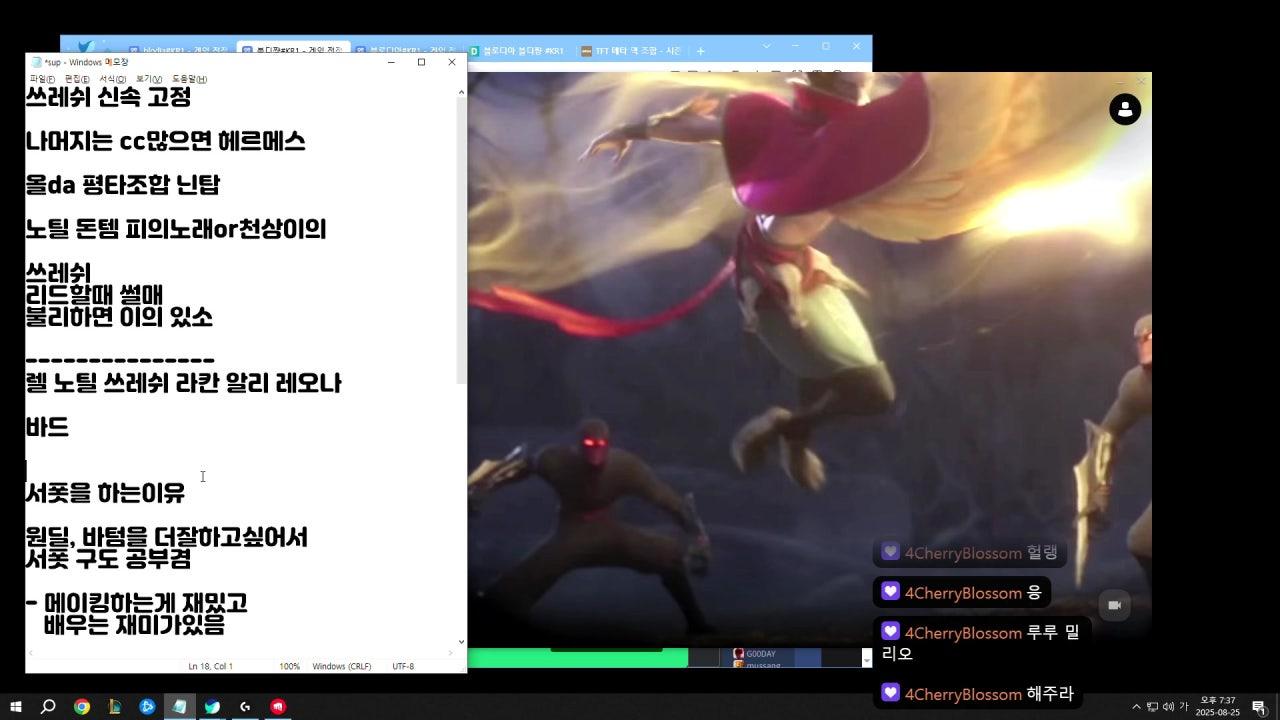1280x720 pixels.
Task: Show hidden system tray icons
Action: point(1136,707)
